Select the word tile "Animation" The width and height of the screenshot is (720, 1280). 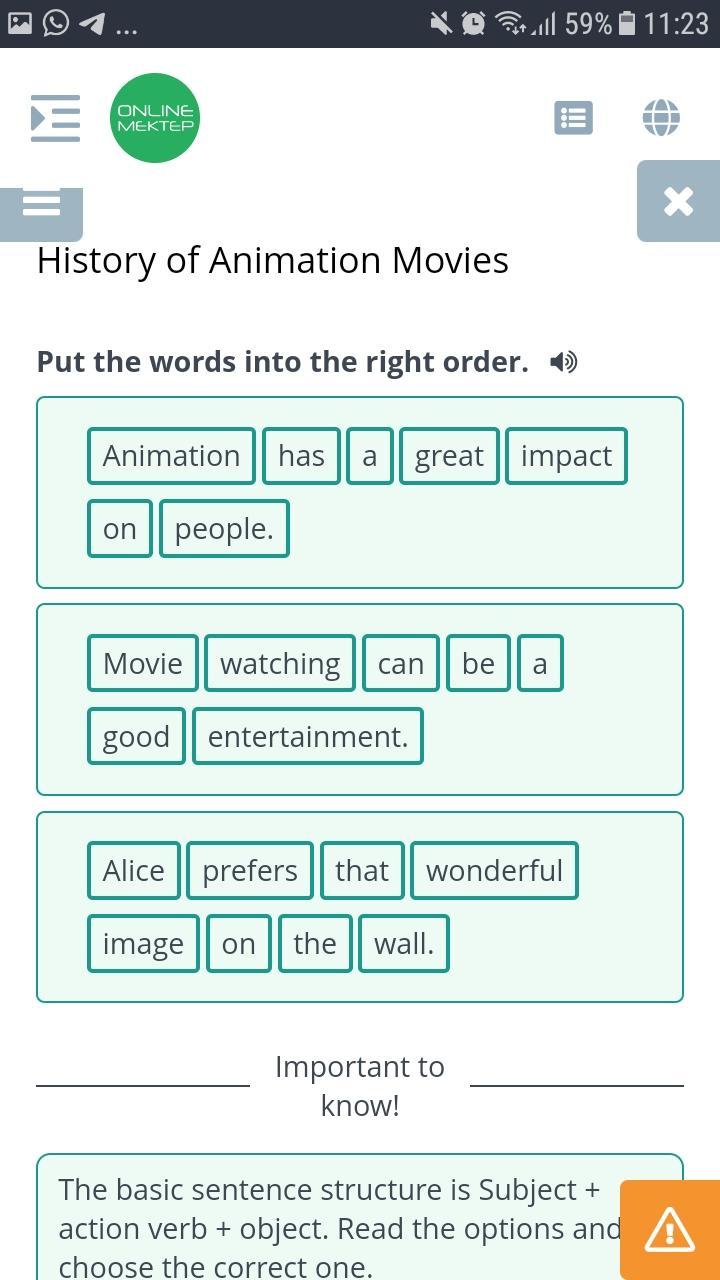[x=171, y=456]
